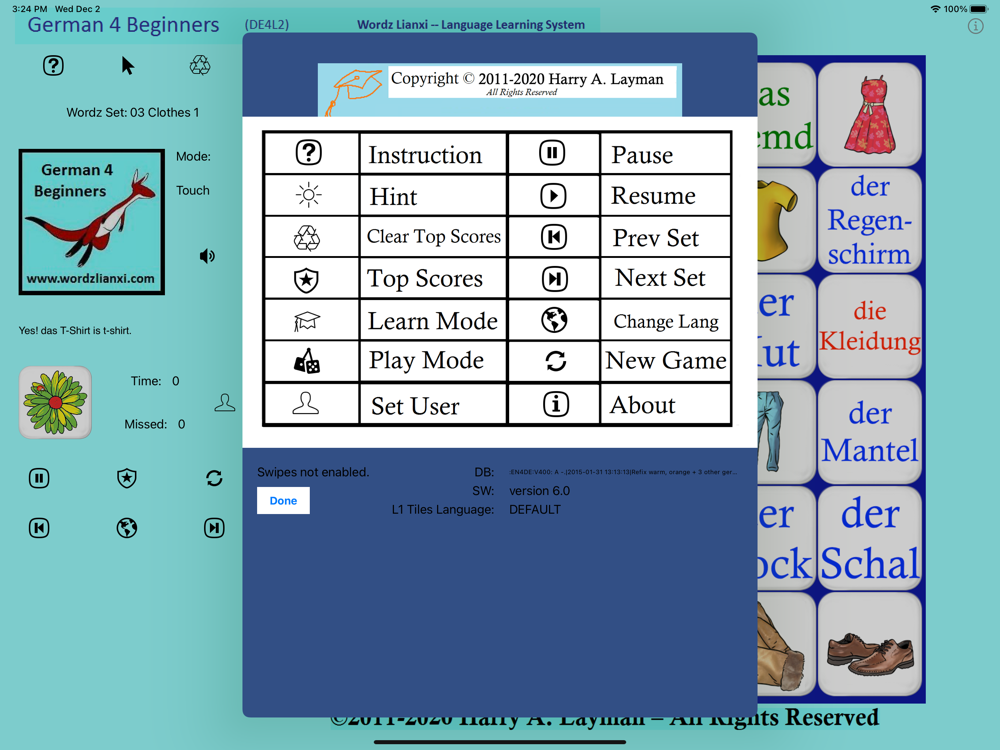Click the battery indicator in status bar
The width and height of the screenshot is (1000, 750).
coord(979,9)
